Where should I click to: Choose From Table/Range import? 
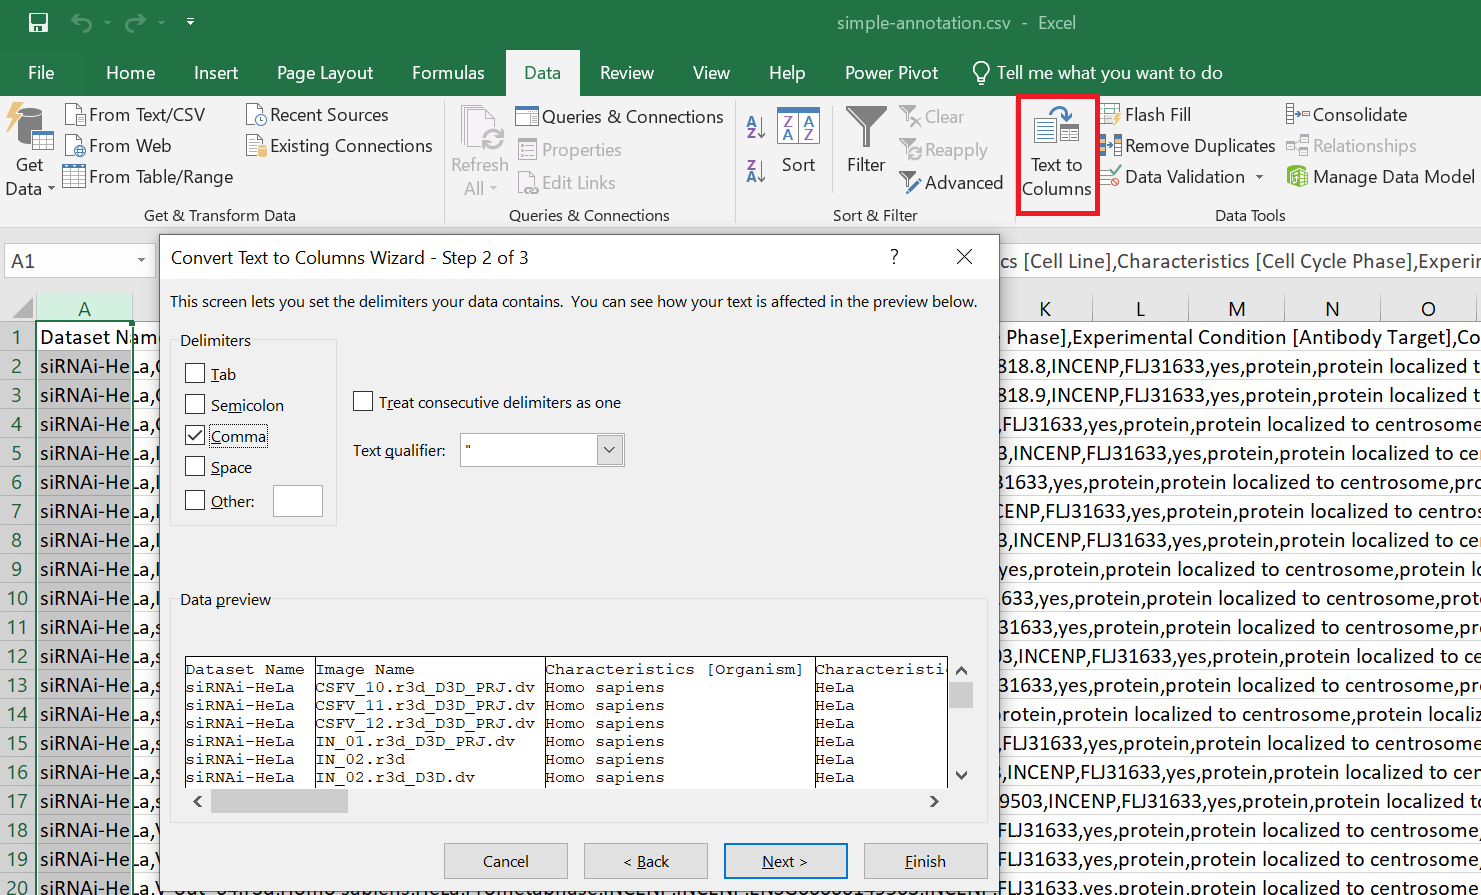tap(148, 177)
